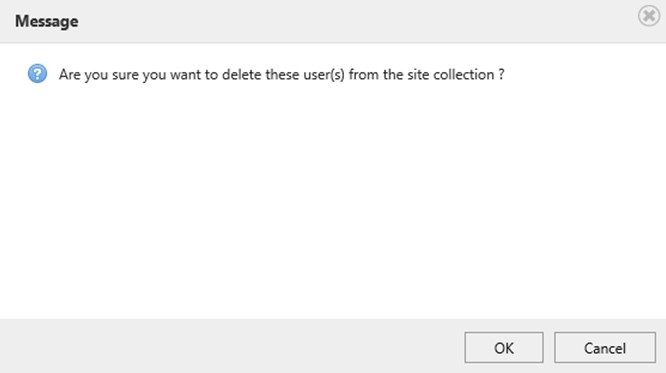Image resolution: width=666 pixels, height=373 pixels.
Task: Click OK to confirm deleting the users
Action: [x=504, y=348]
